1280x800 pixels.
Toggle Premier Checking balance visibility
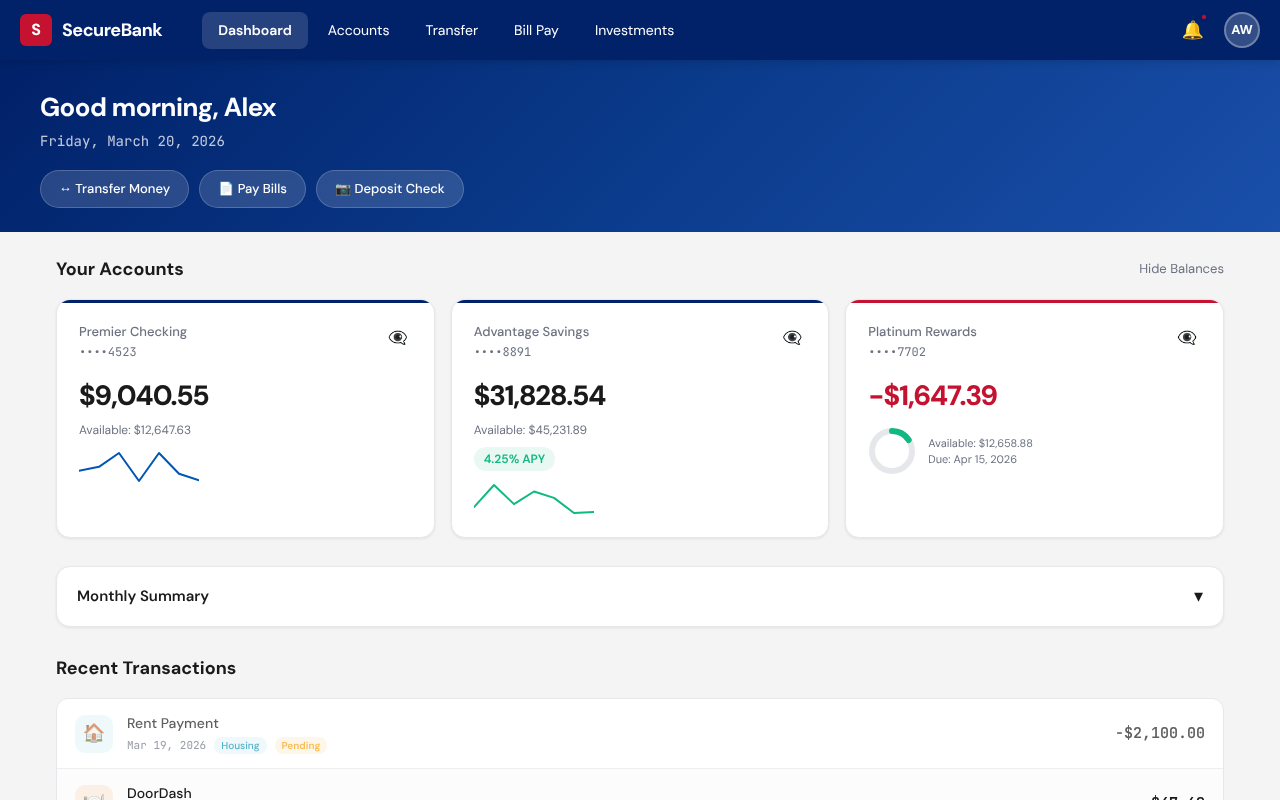click(x=398, y=337)
